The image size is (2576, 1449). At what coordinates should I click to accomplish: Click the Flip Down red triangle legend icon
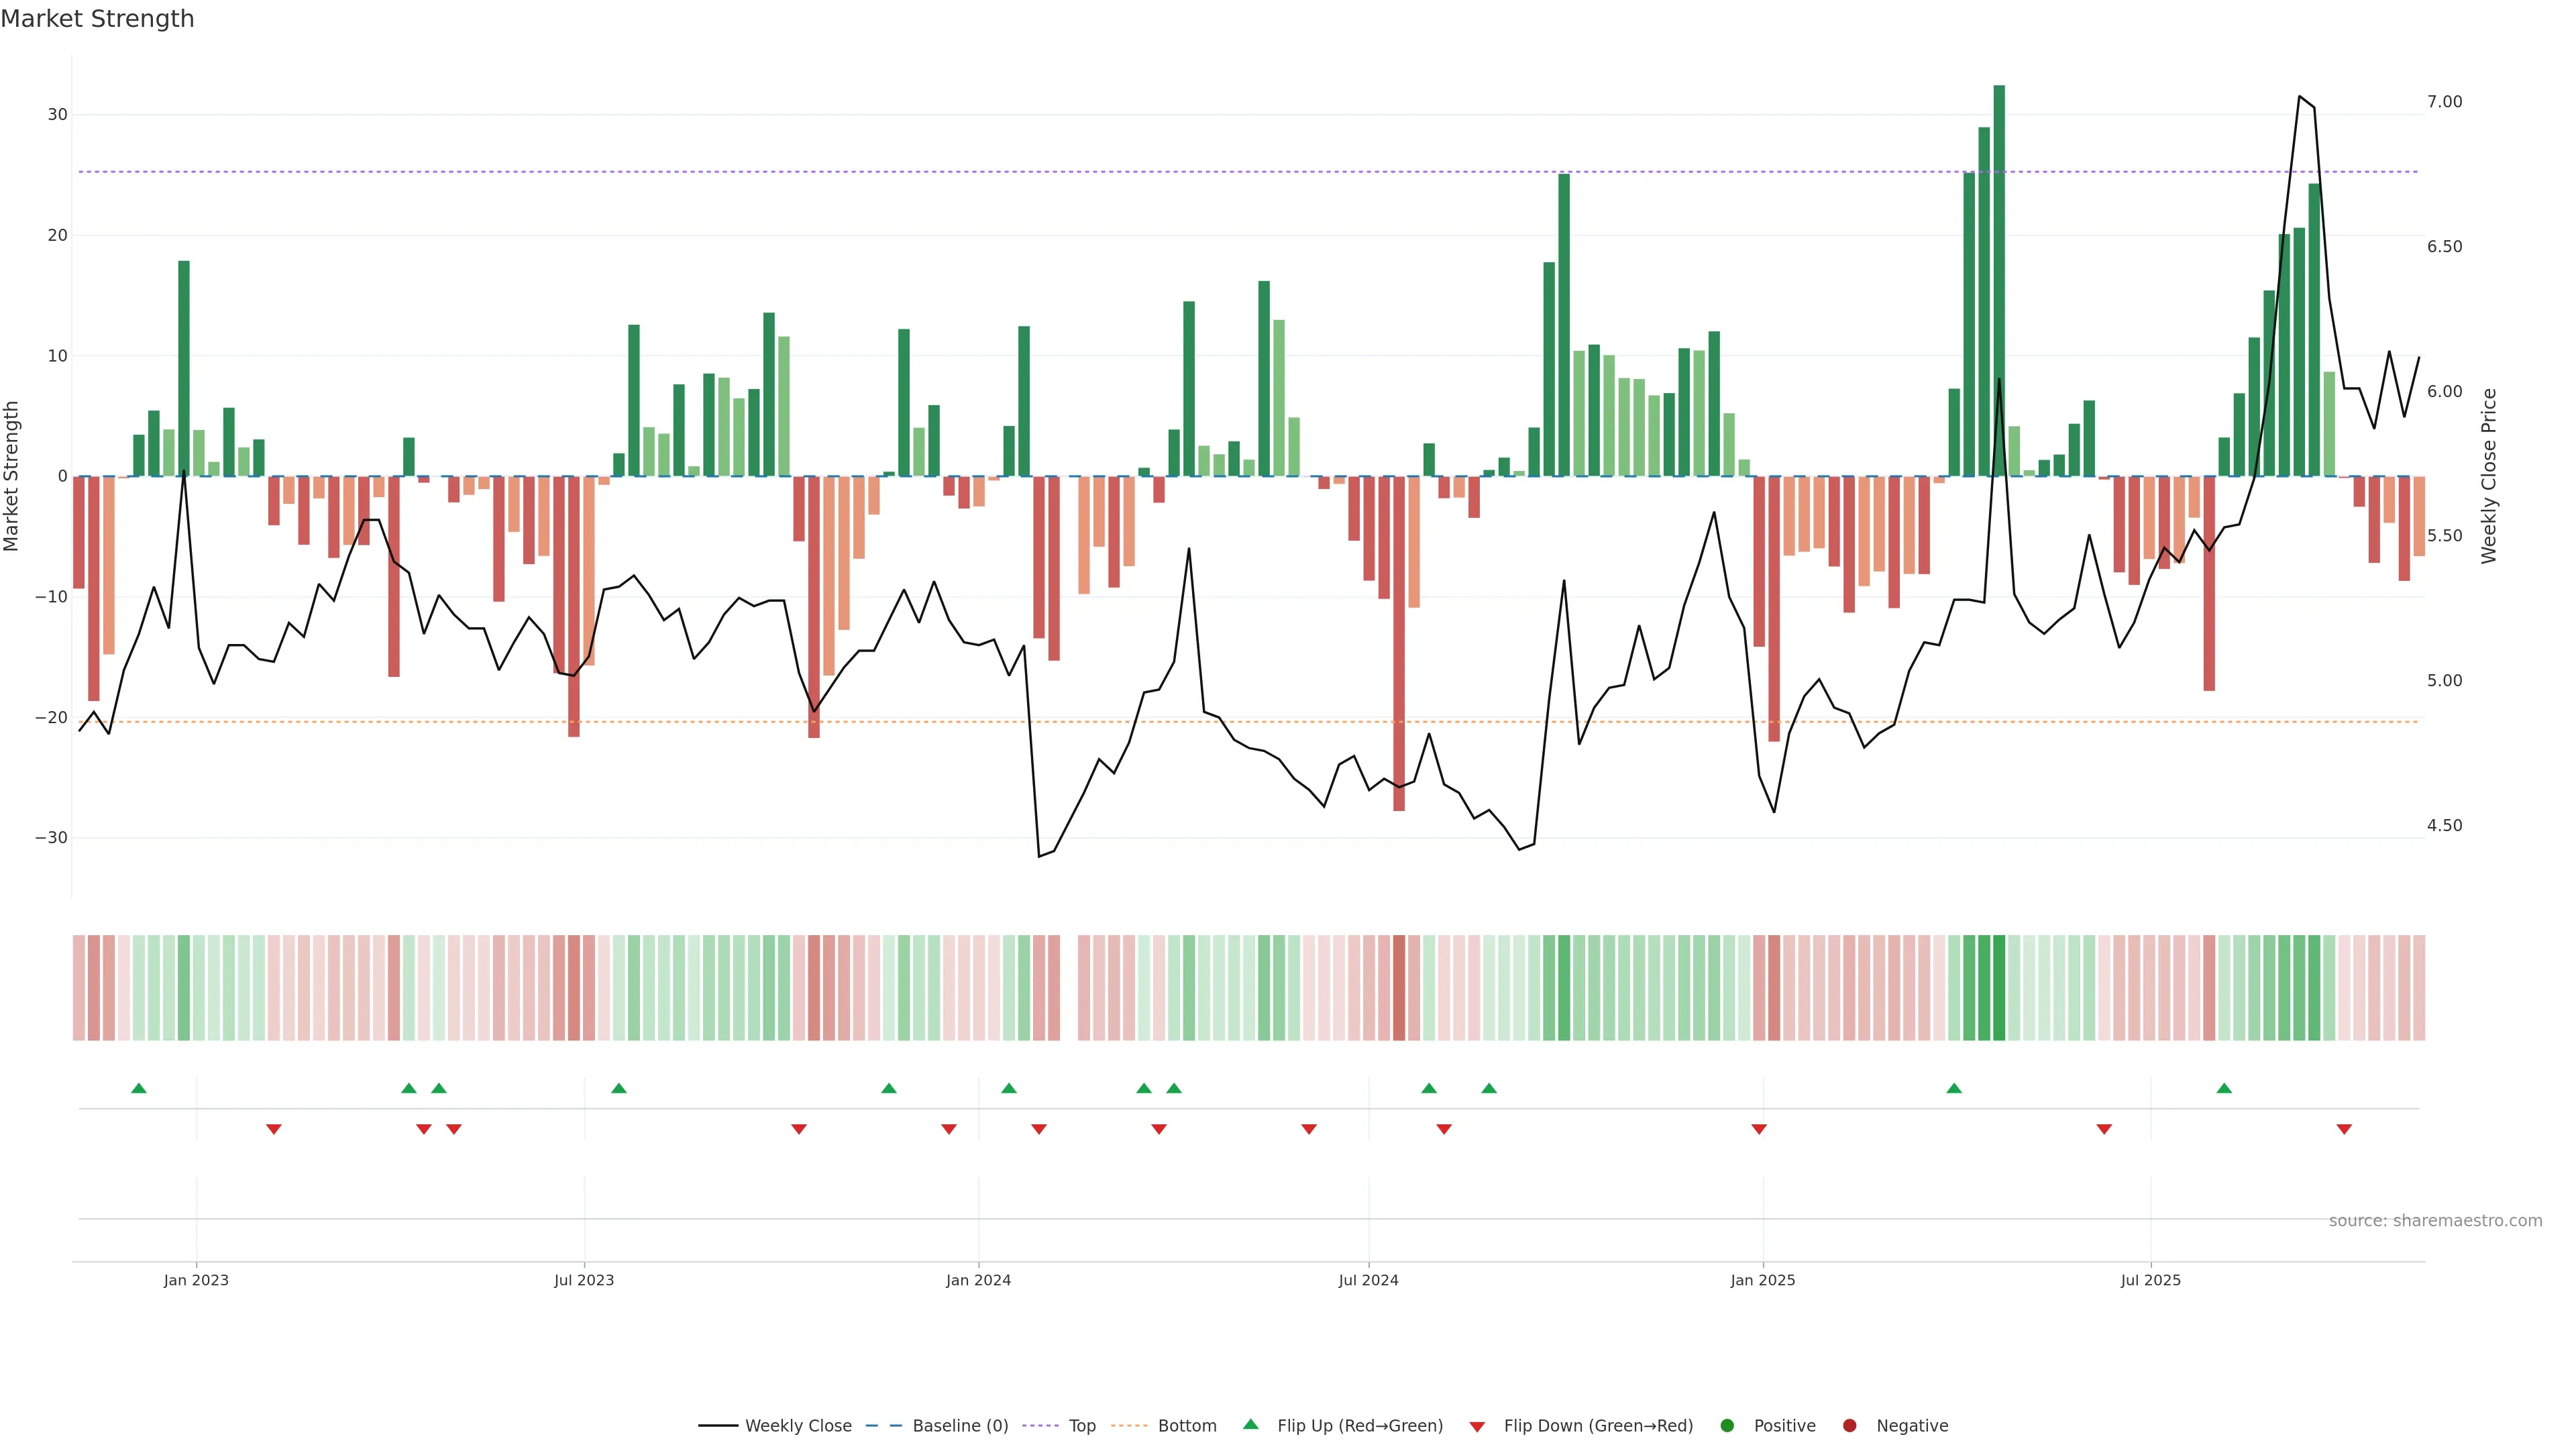pos(1477,1427)
